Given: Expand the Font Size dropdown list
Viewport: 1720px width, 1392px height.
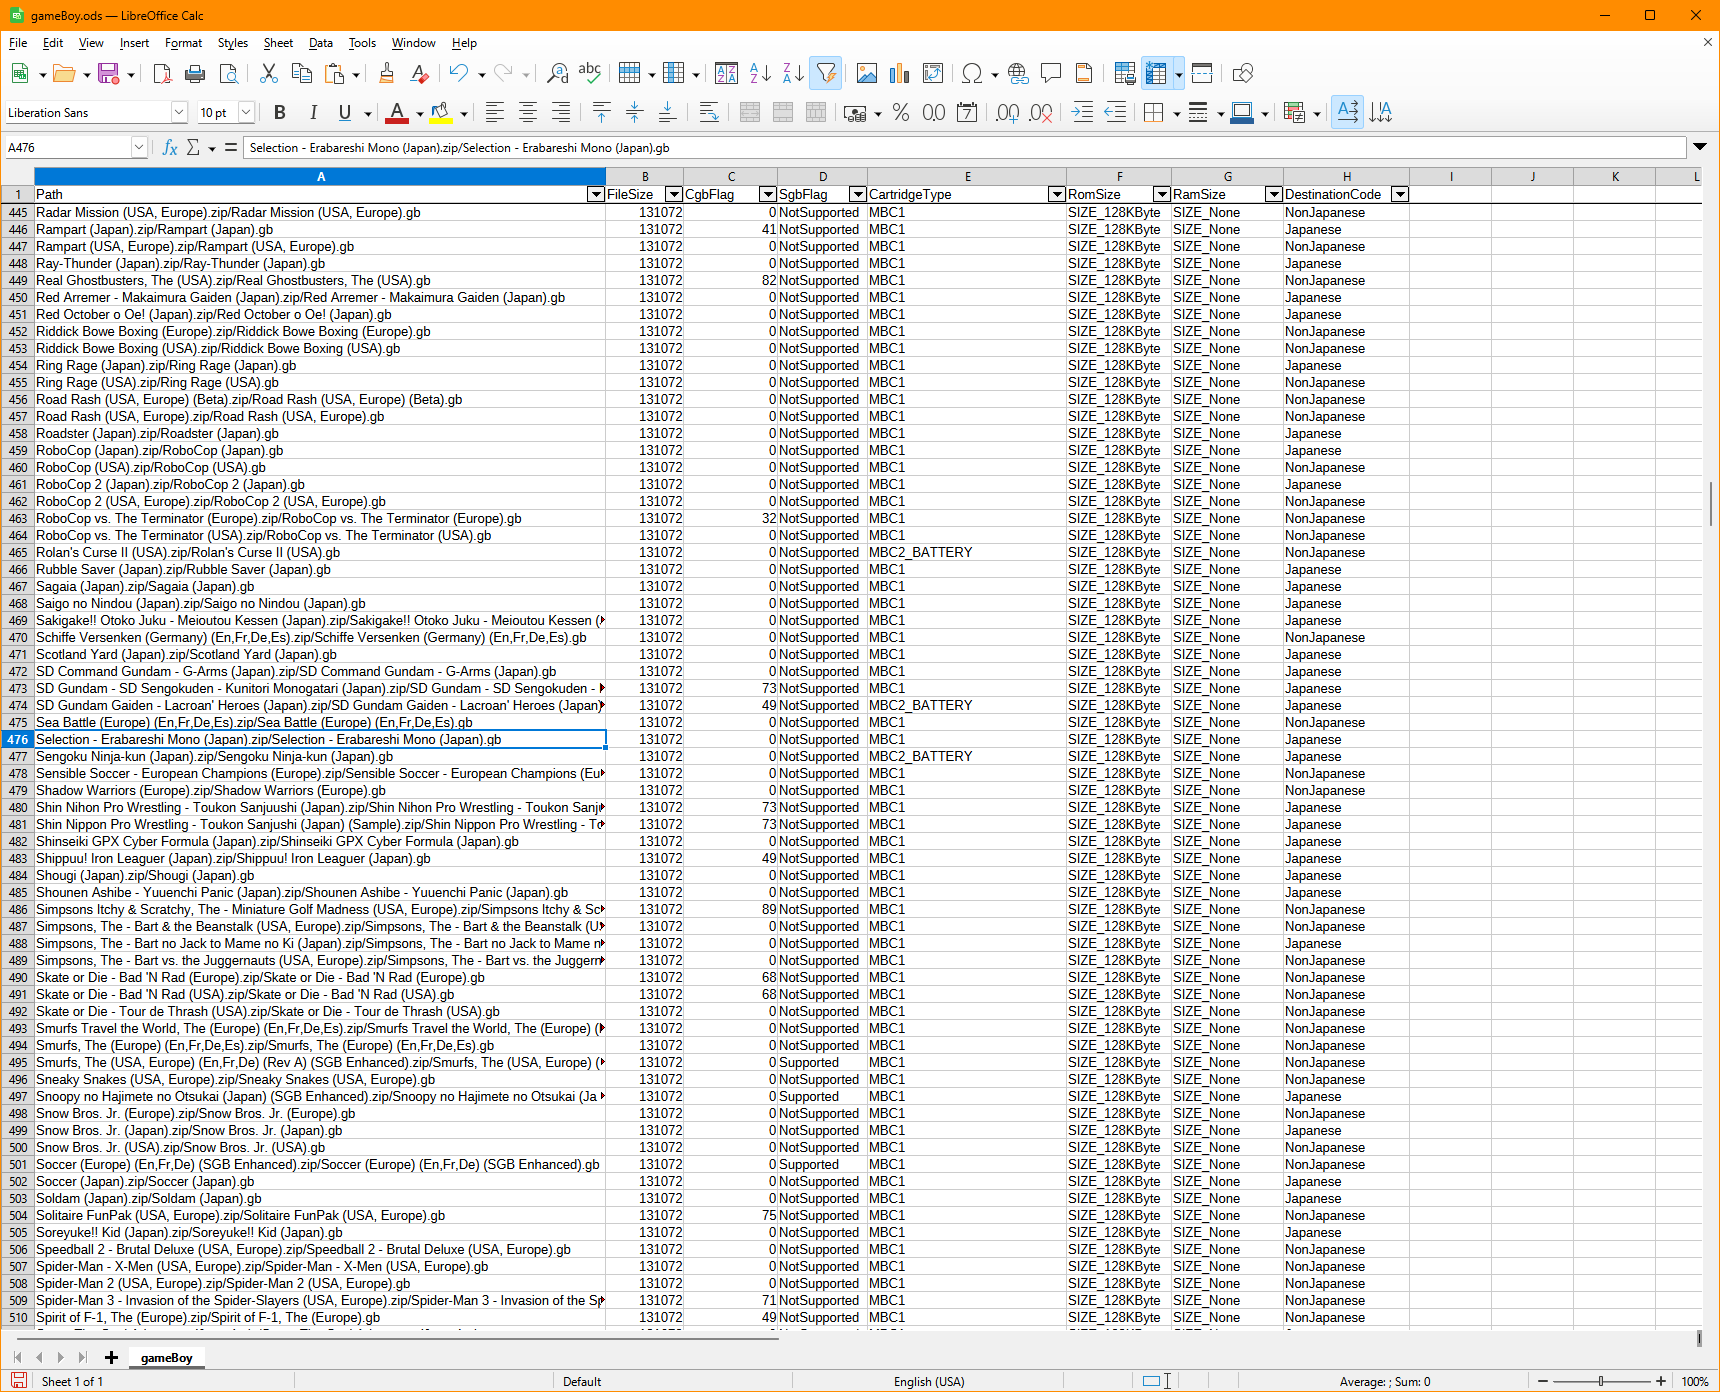Looking at the screenshot, I should coord(246,112).
